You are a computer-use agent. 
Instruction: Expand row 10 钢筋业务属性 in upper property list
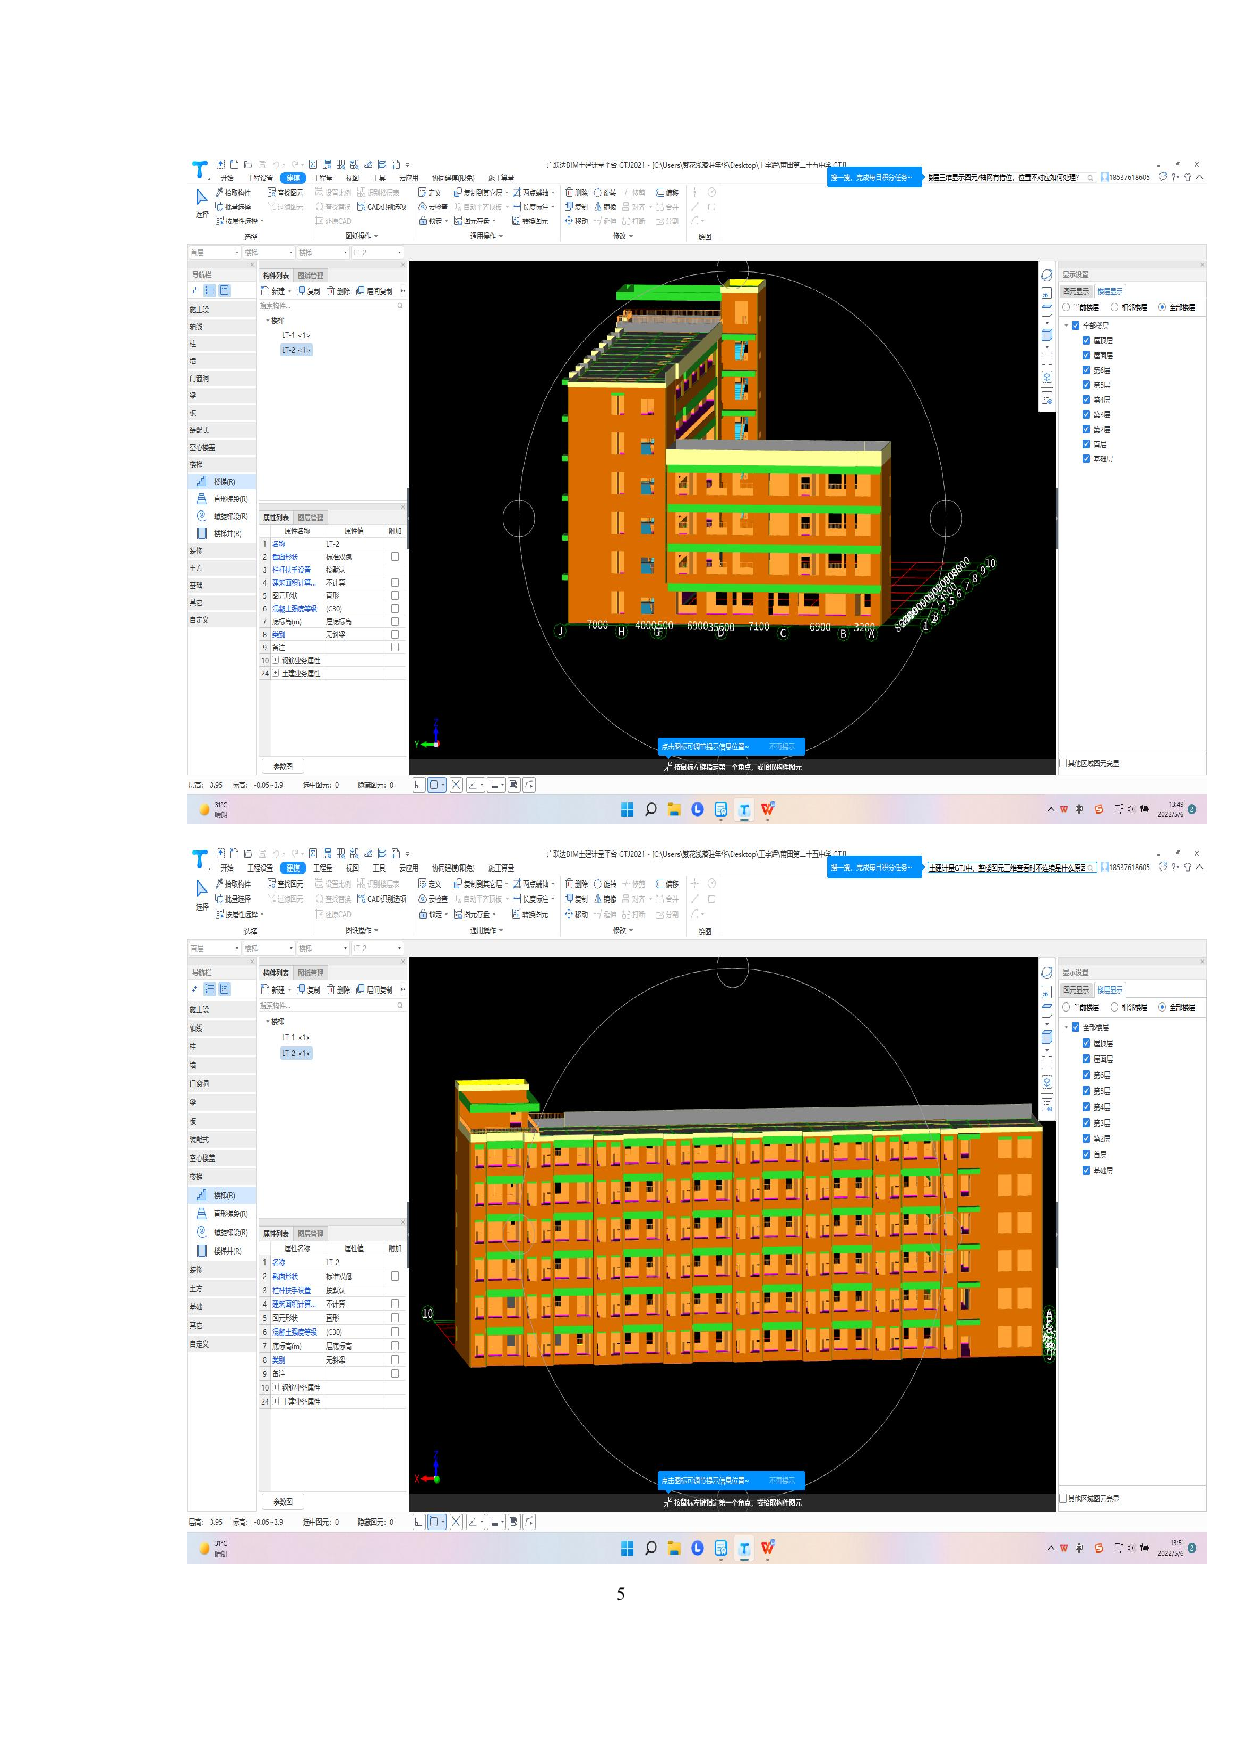tap(275, 661)
